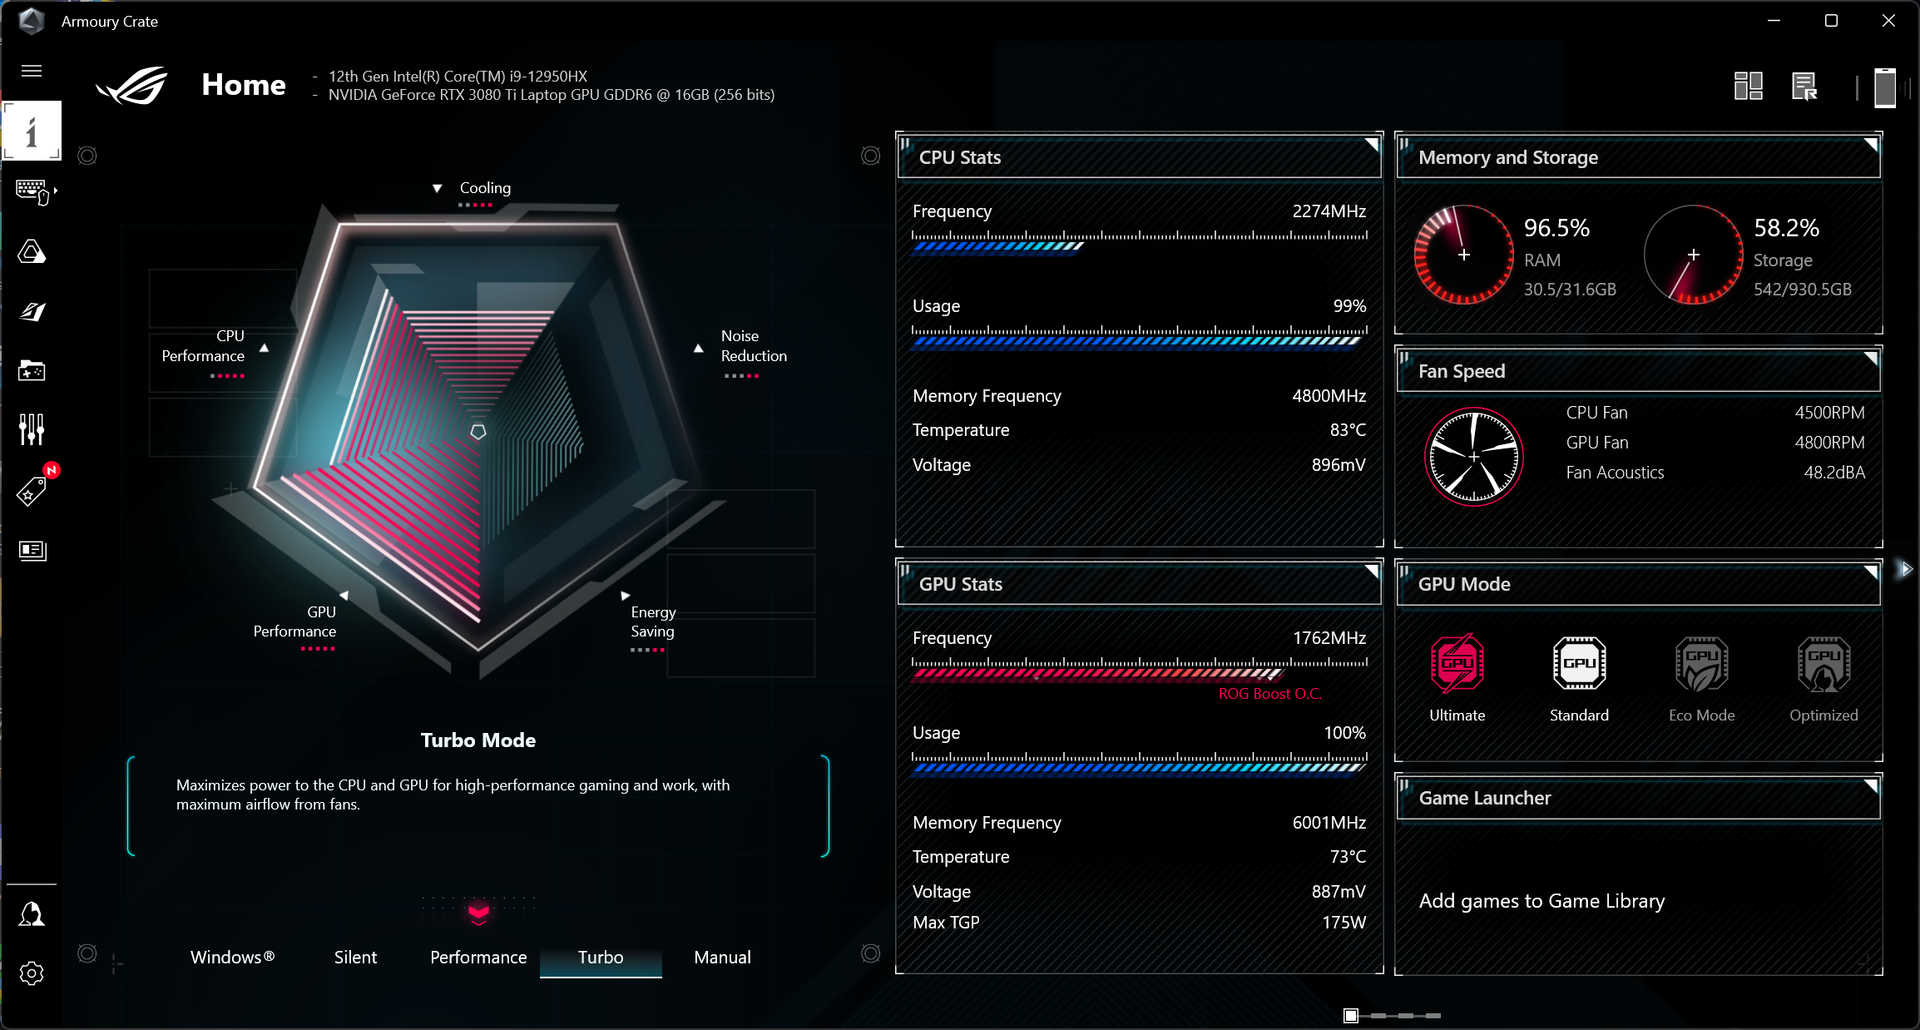Open the News sidebar icon
Viewport: 1920px width, 1030px height.
[x=32, y=551]
